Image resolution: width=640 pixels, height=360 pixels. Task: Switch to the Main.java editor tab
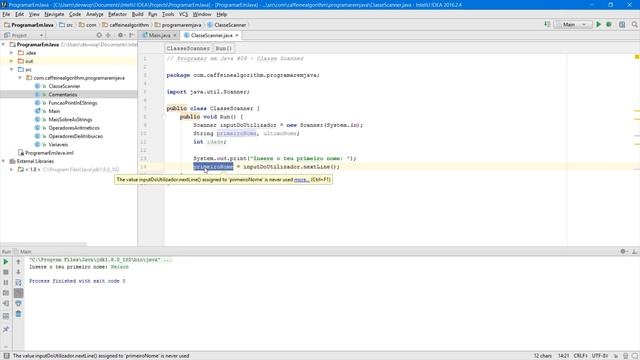click(x=159, y=36)
